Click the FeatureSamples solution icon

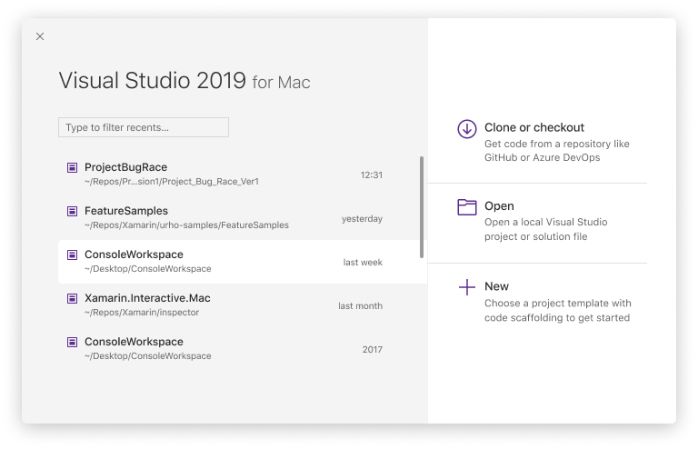tap(72, 211)
